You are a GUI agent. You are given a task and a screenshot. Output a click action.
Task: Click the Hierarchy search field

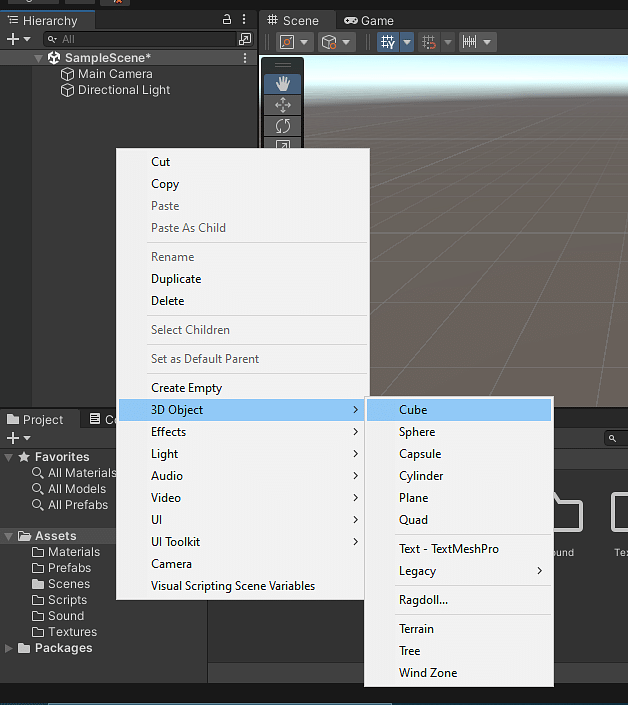(140, 39)
